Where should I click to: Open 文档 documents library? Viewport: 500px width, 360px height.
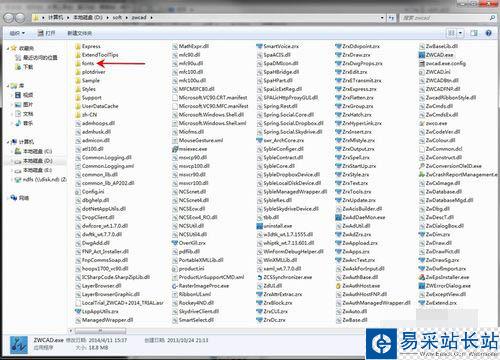coord(24,114)
